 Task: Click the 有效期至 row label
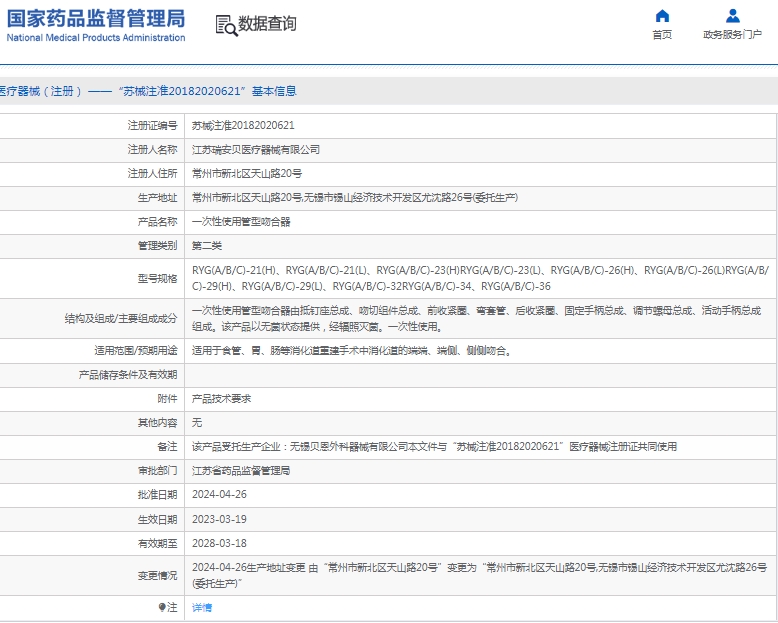pos(157,543)
